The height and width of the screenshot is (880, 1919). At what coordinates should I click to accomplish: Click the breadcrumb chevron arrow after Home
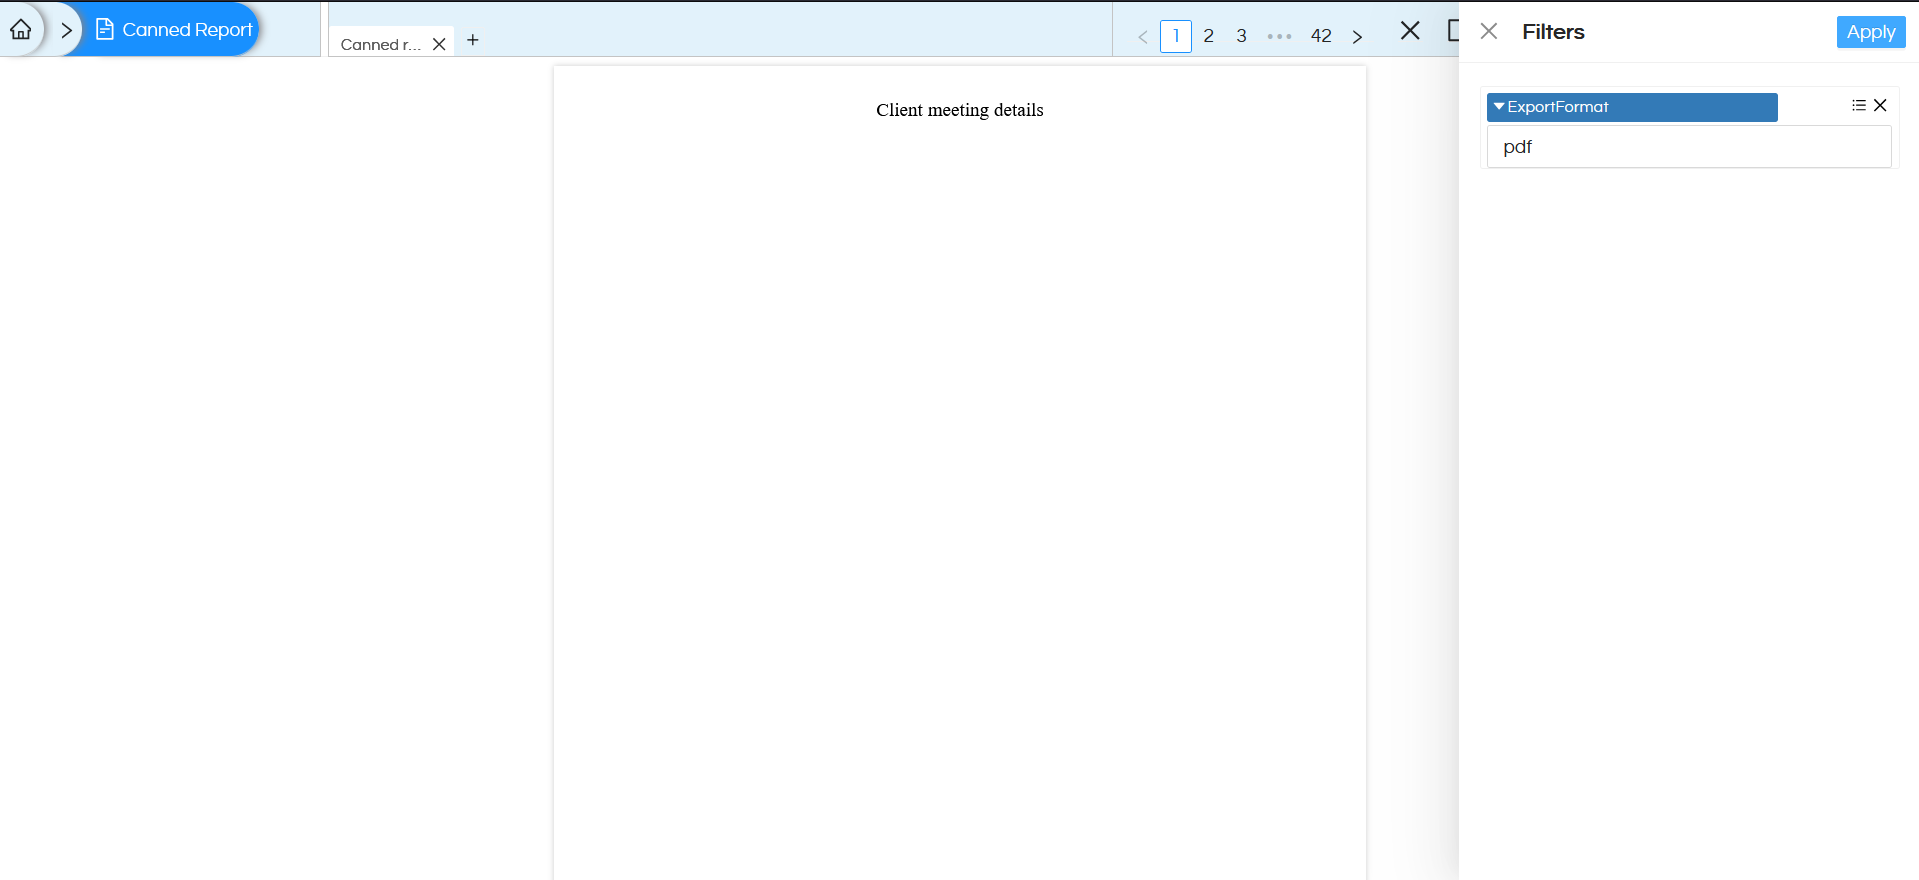66,30
